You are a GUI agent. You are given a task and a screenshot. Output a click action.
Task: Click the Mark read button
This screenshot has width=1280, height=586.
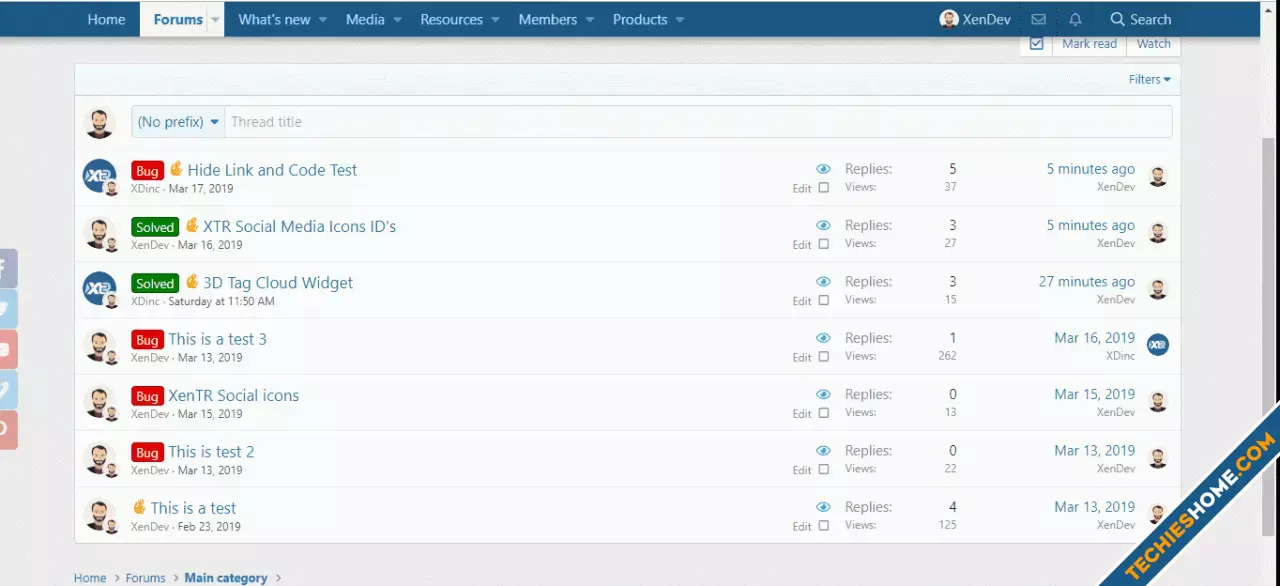(x=1089, y=44)
